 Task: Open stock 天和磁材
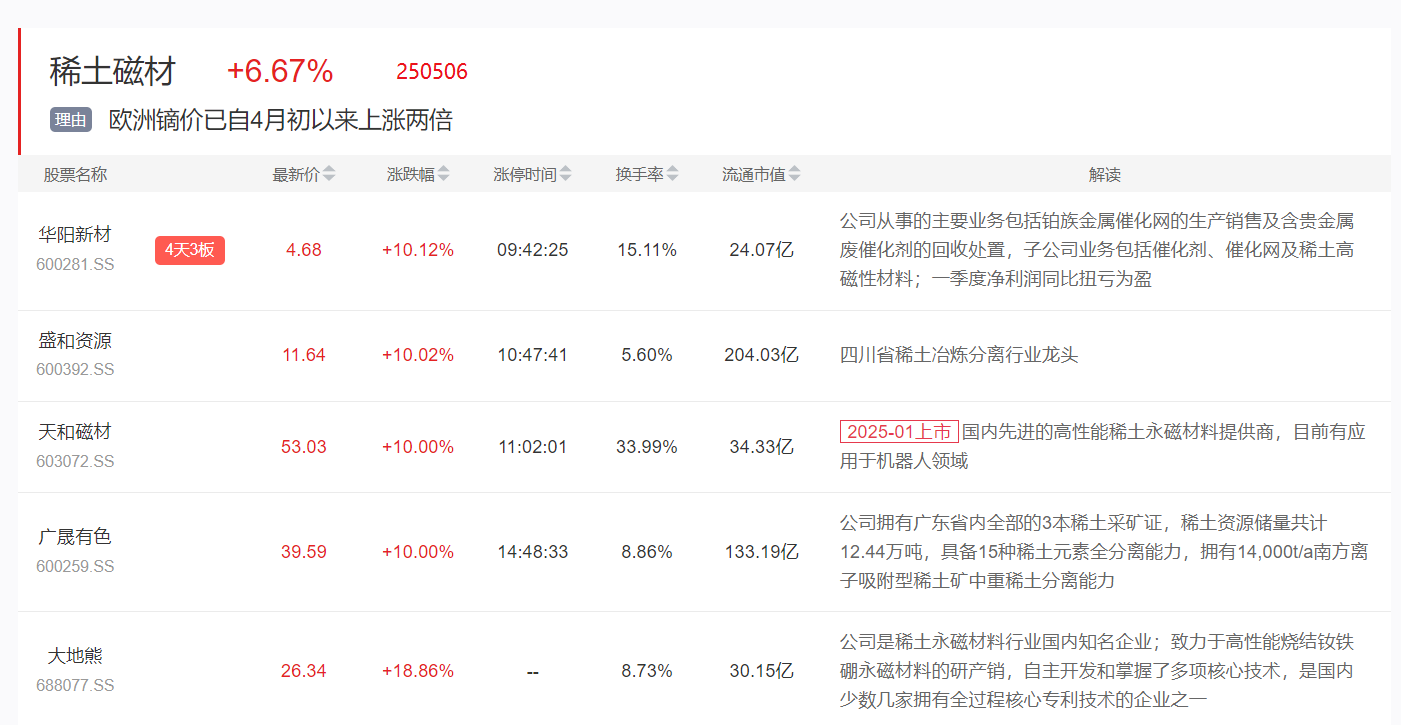tap(75, 432)
